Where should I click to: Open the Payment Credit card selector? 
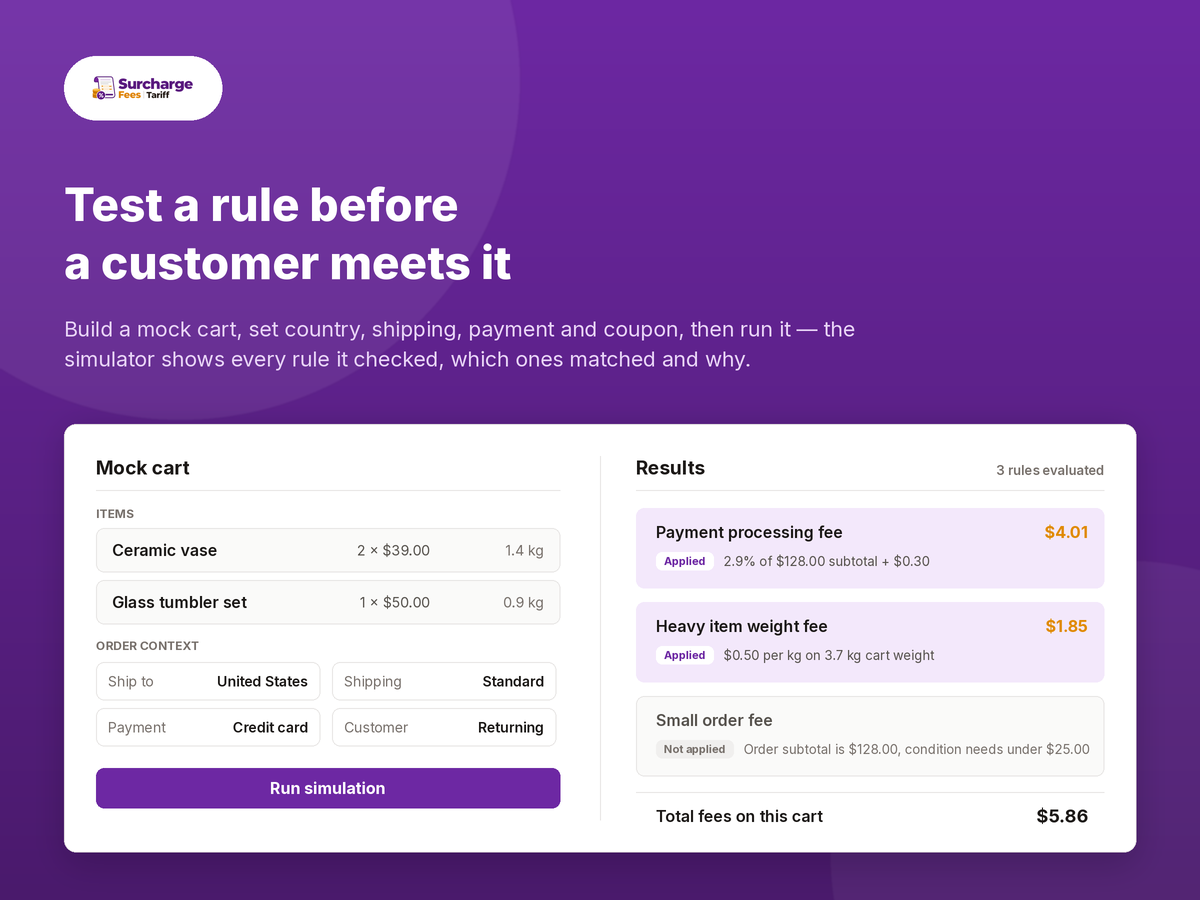coord(208,727)
